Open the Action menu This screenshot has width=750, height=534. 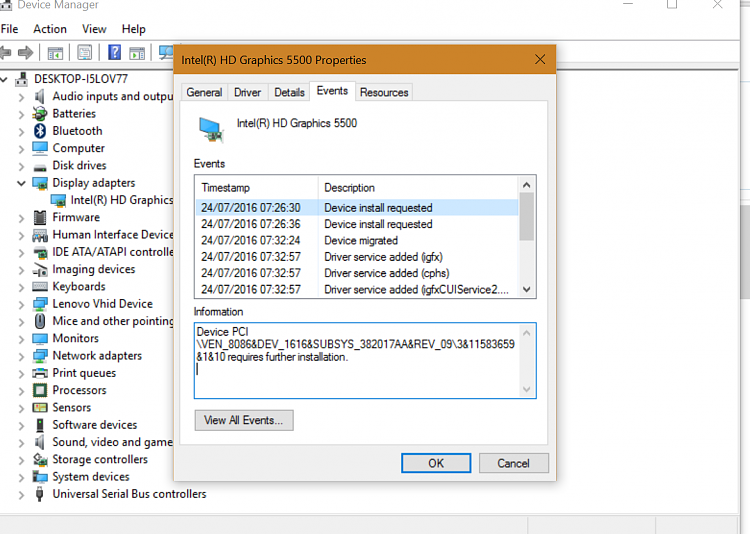coord(50,29)
